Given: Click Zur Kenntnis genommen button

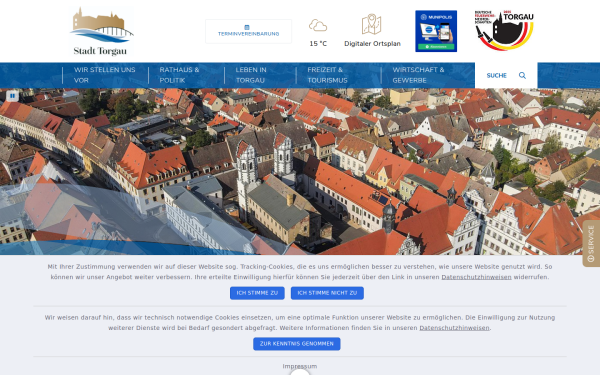Looking at the screenshot, I should click(297, 344).
